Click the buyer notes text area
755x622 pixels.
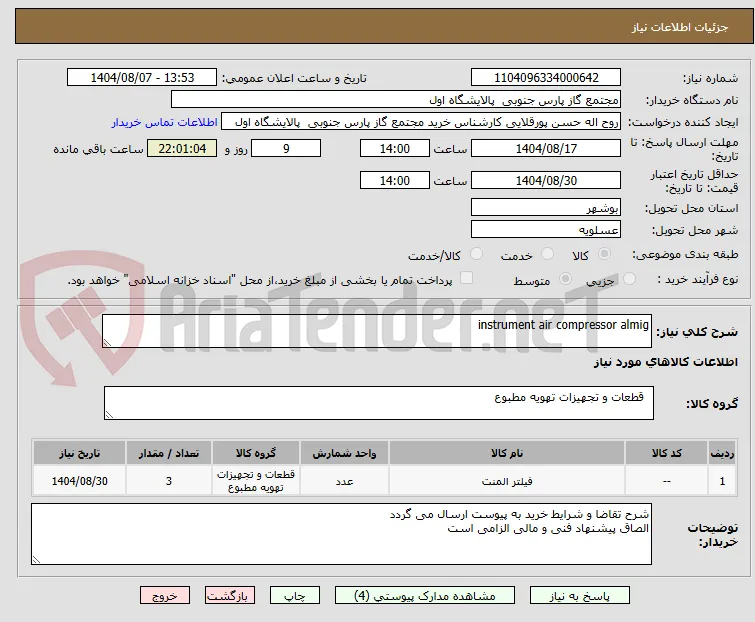[x=341, y=534]
